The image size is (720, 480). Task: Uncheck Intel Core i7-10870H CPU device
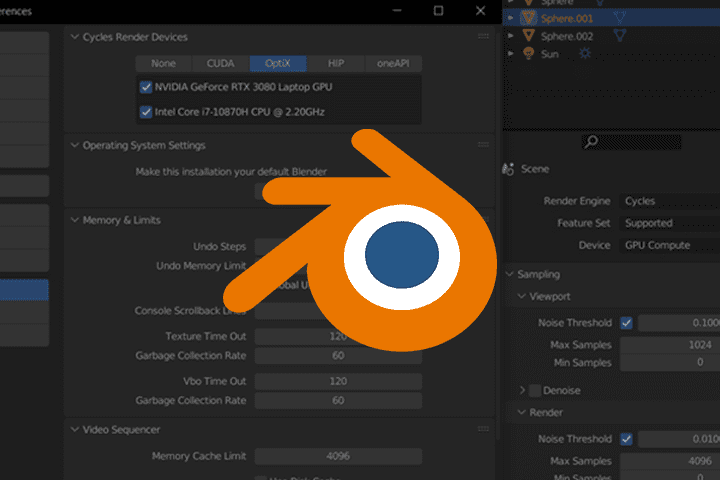tap(146, 112)
